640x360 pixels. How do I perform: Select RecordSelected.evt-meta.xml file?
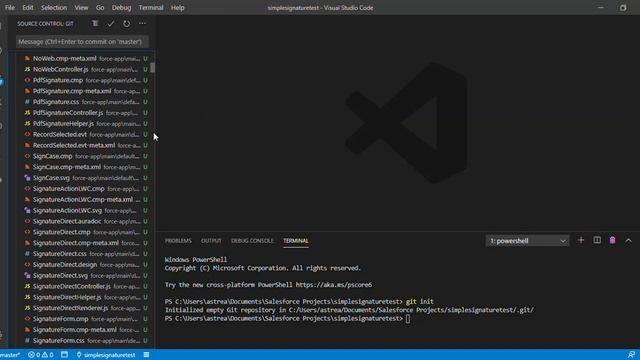click(82, 145)
